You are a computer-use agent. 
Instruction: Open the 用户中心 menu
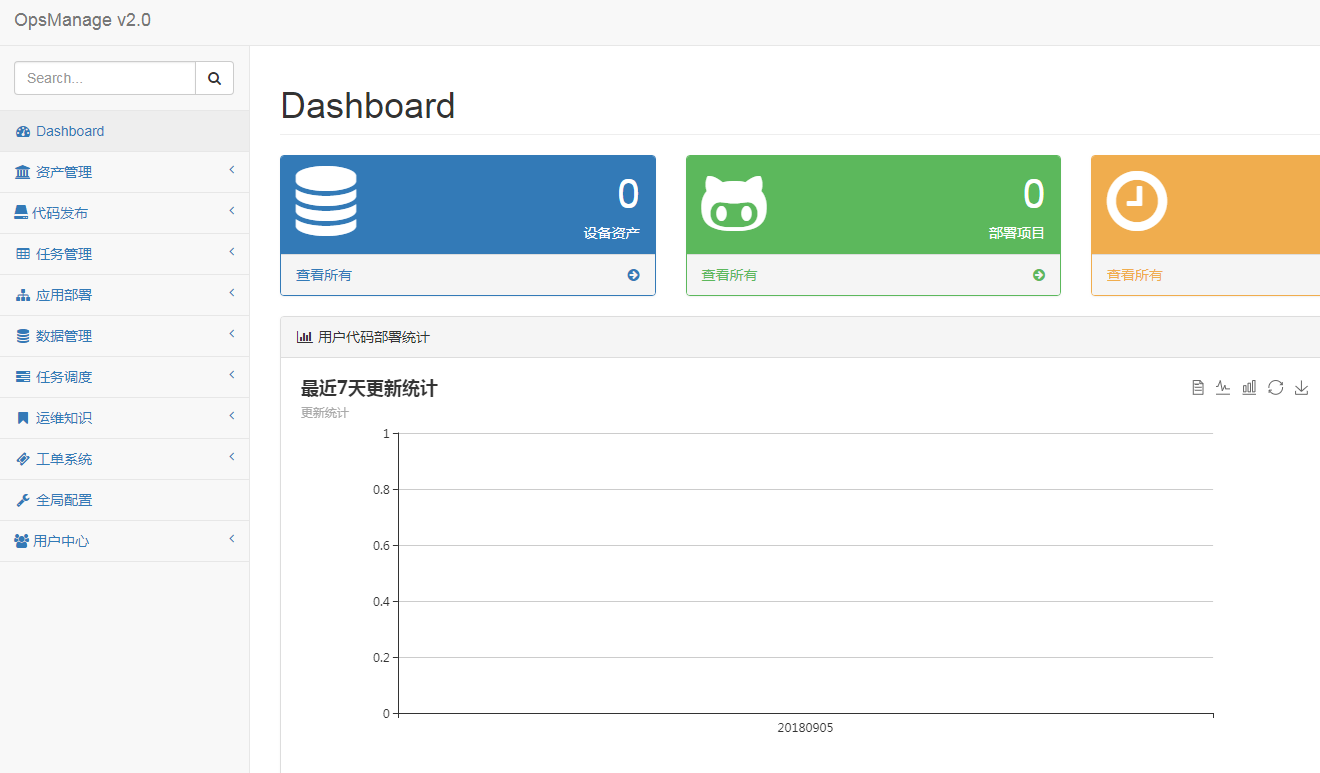pyautogui.click(x=124, y=541)
